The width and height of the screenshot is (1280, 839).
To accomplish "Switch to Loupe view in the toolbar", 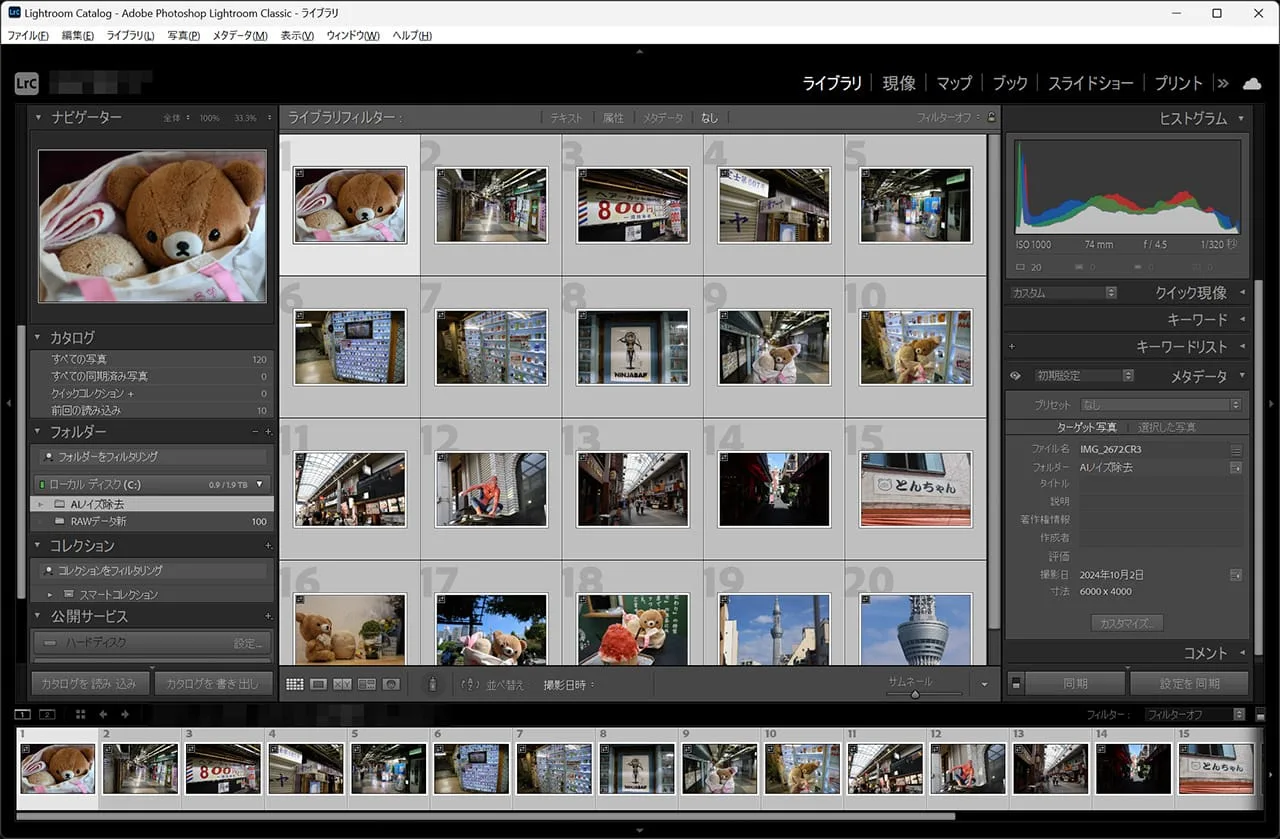I will pos(318,684).
